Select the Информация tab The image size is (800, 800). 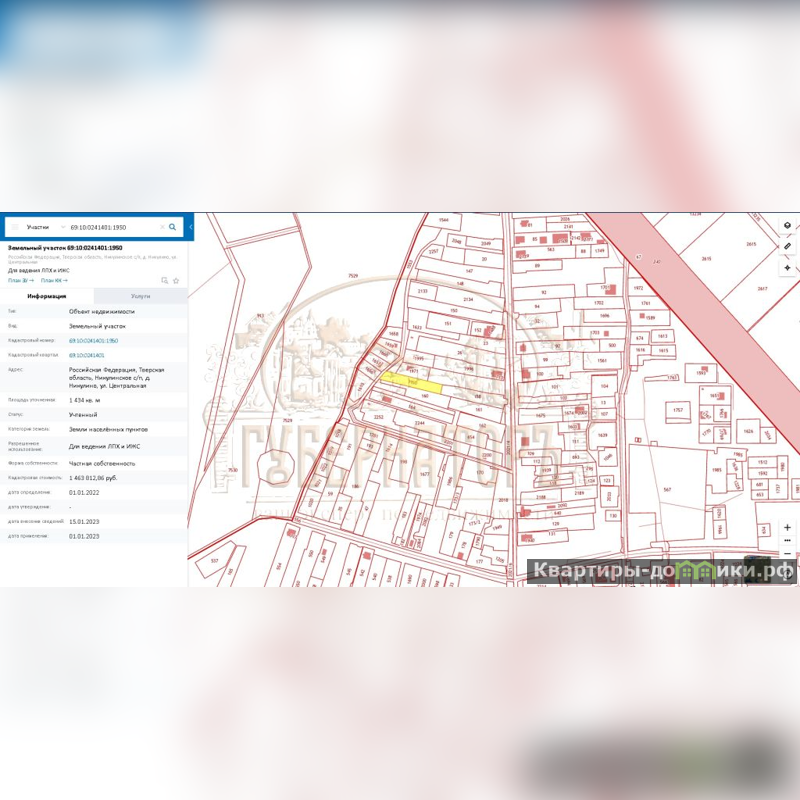coord(47,296)
